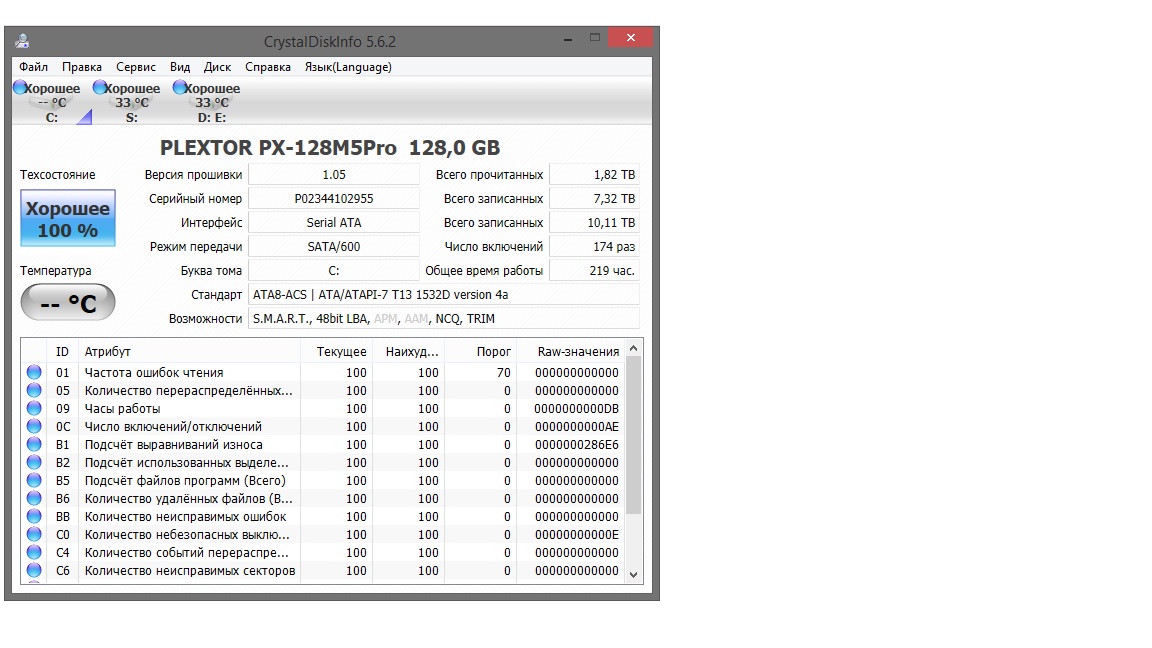Click status orb for attribute 09 row

tap(35, 409)
